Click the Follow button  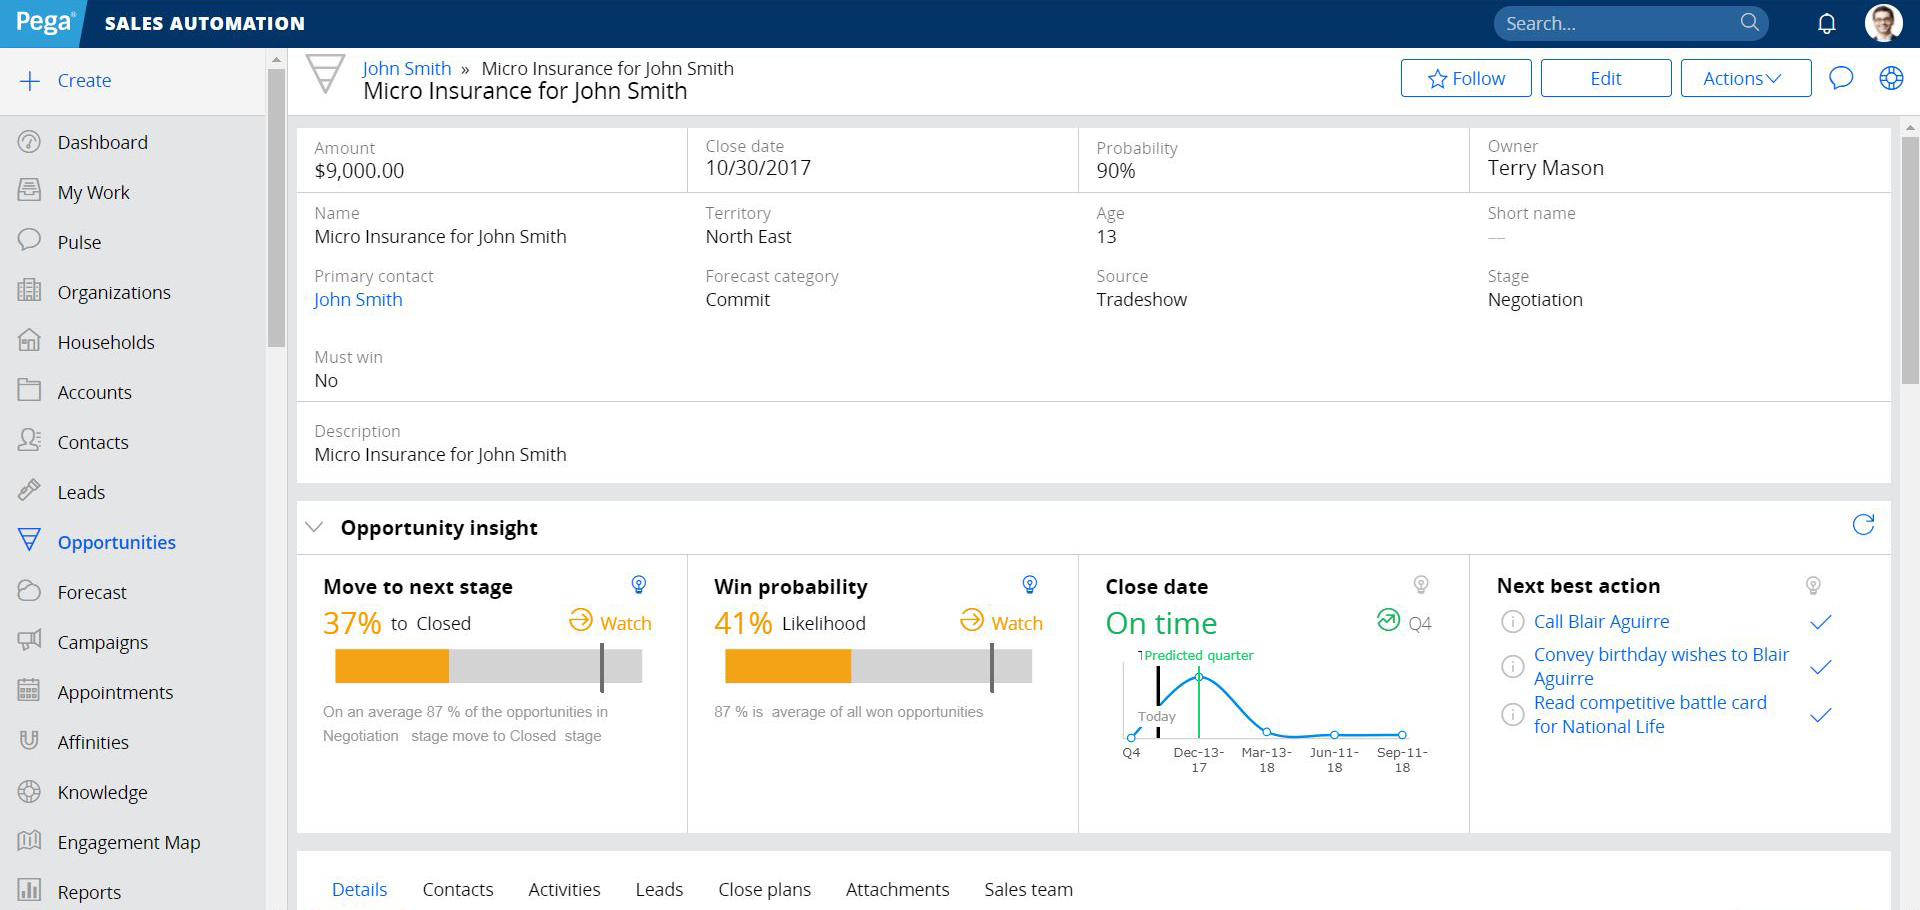[1465, 78]
